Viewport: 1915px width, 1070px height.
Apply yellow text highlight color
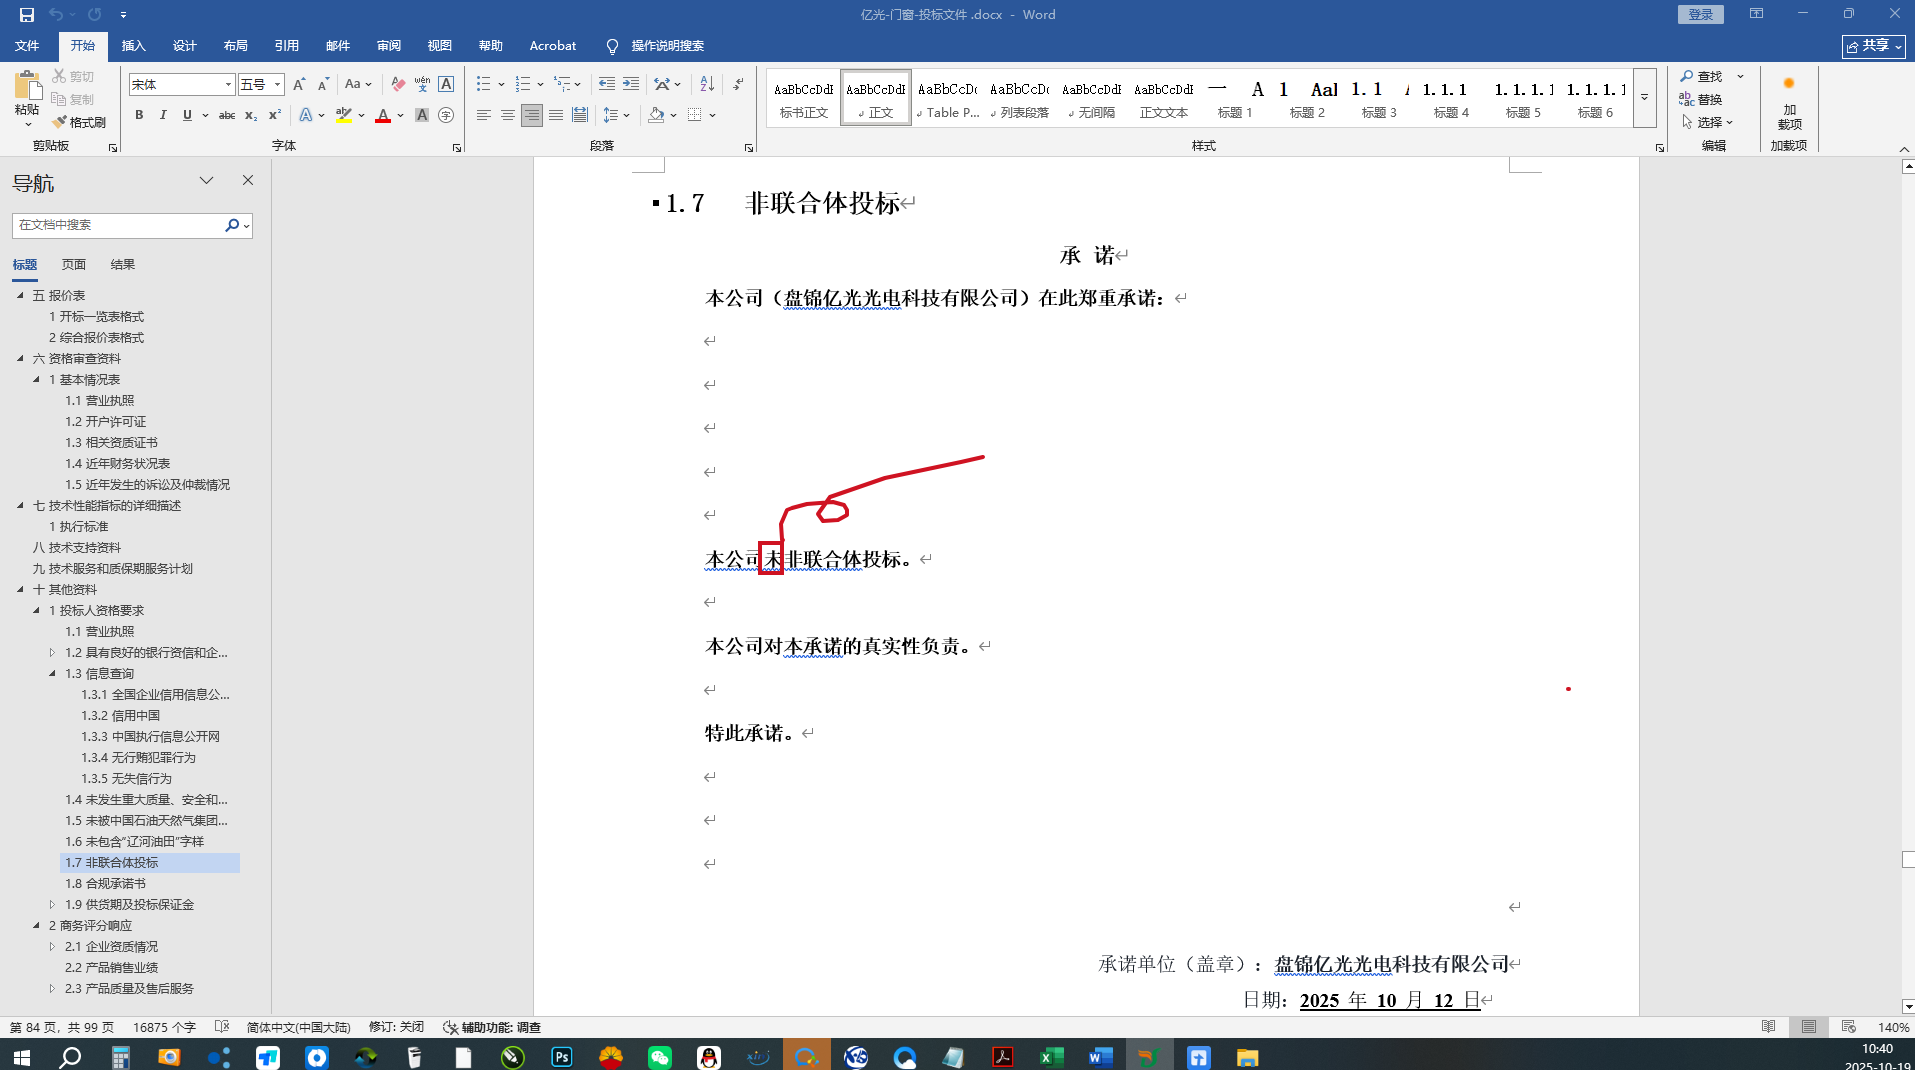point(344,115)
